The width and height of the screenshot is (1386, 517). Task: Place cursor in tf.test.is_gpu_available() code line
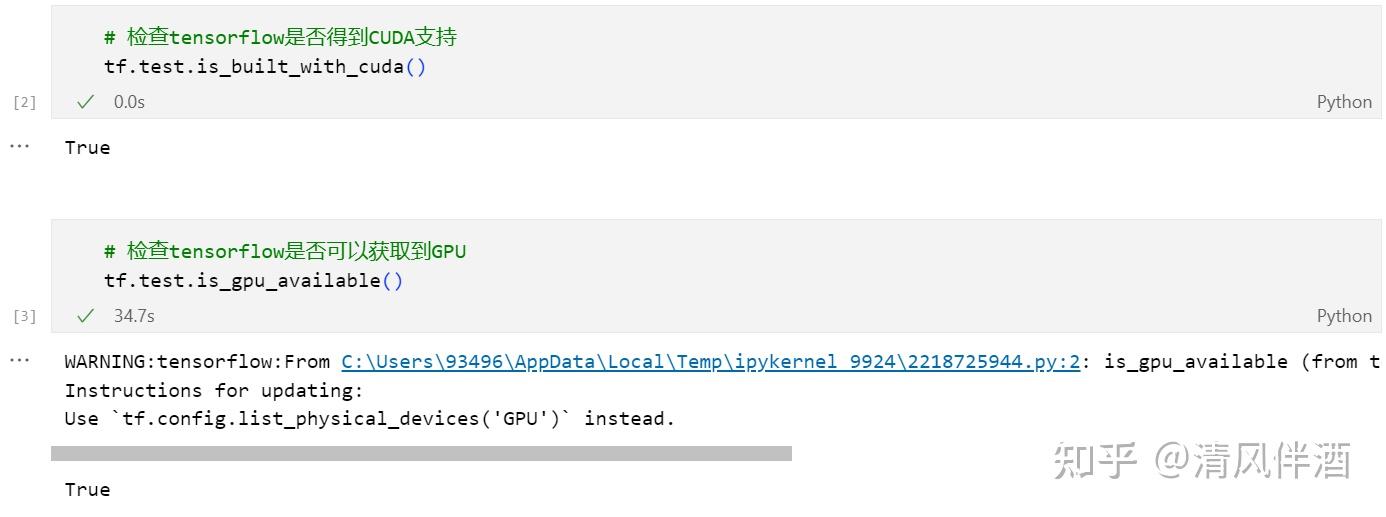pos(253,281)
